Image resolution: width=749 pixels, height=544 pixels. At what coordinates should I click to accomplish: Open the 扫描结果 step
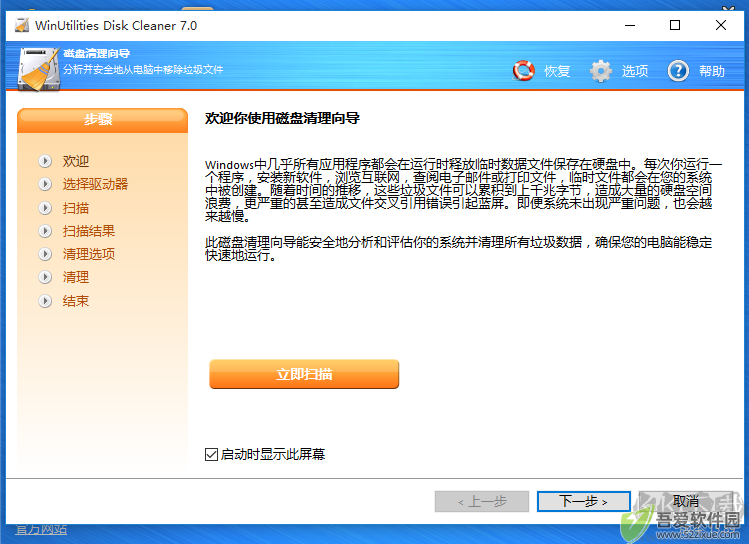click(88, 231)
